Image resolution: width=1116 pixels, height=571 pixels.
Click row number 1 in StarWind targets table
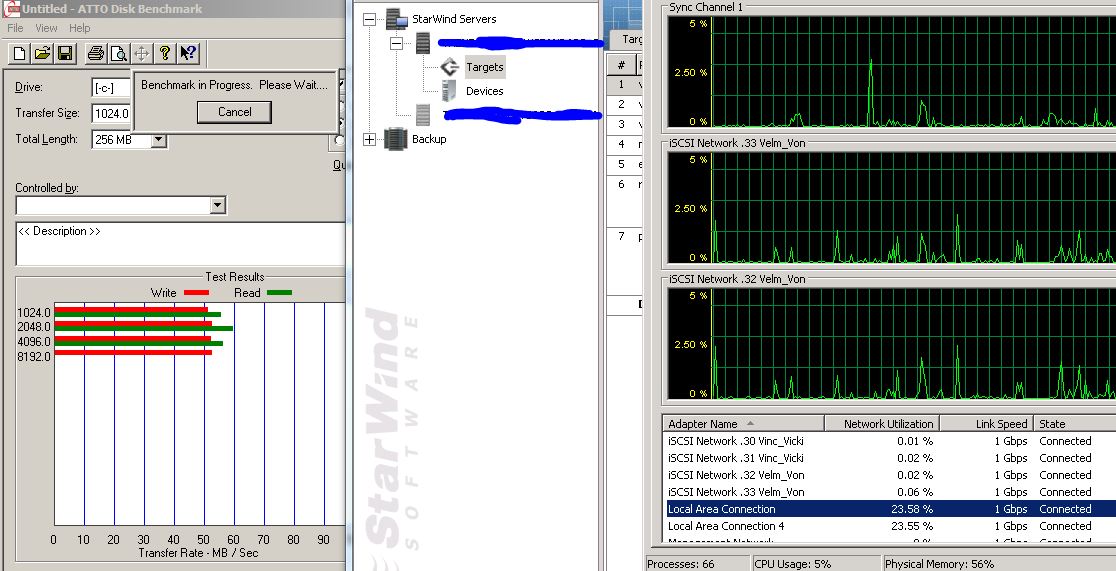621,85
